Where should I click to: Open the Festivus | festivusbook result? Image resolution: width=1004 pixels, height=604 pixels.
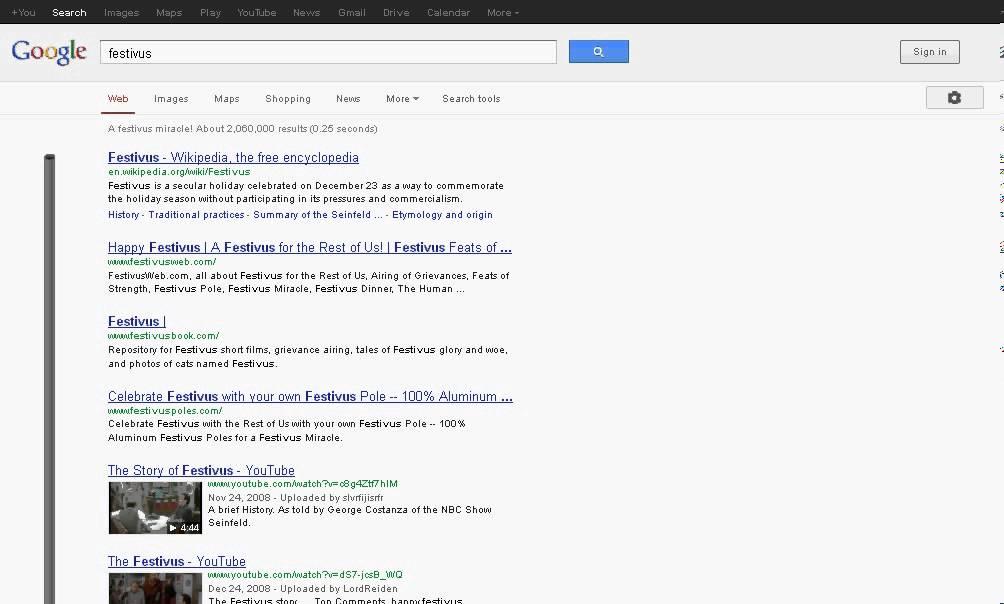136,322
